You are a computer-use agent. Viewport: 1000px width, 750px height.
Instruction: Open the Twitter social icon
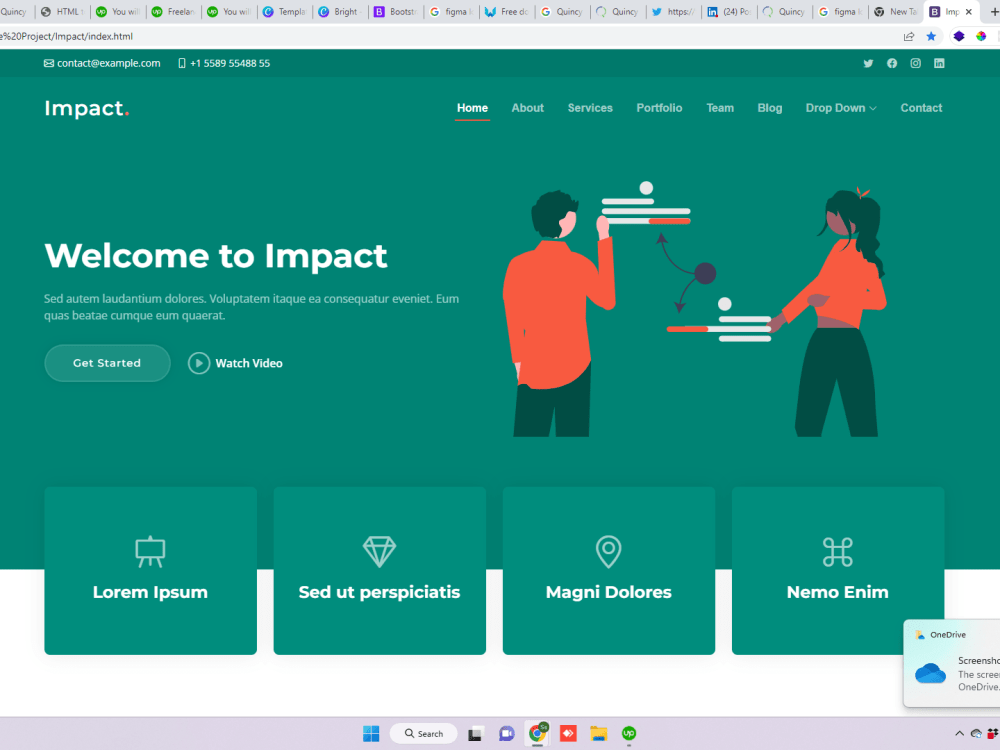pyautogui.click(x=868, y=63)
